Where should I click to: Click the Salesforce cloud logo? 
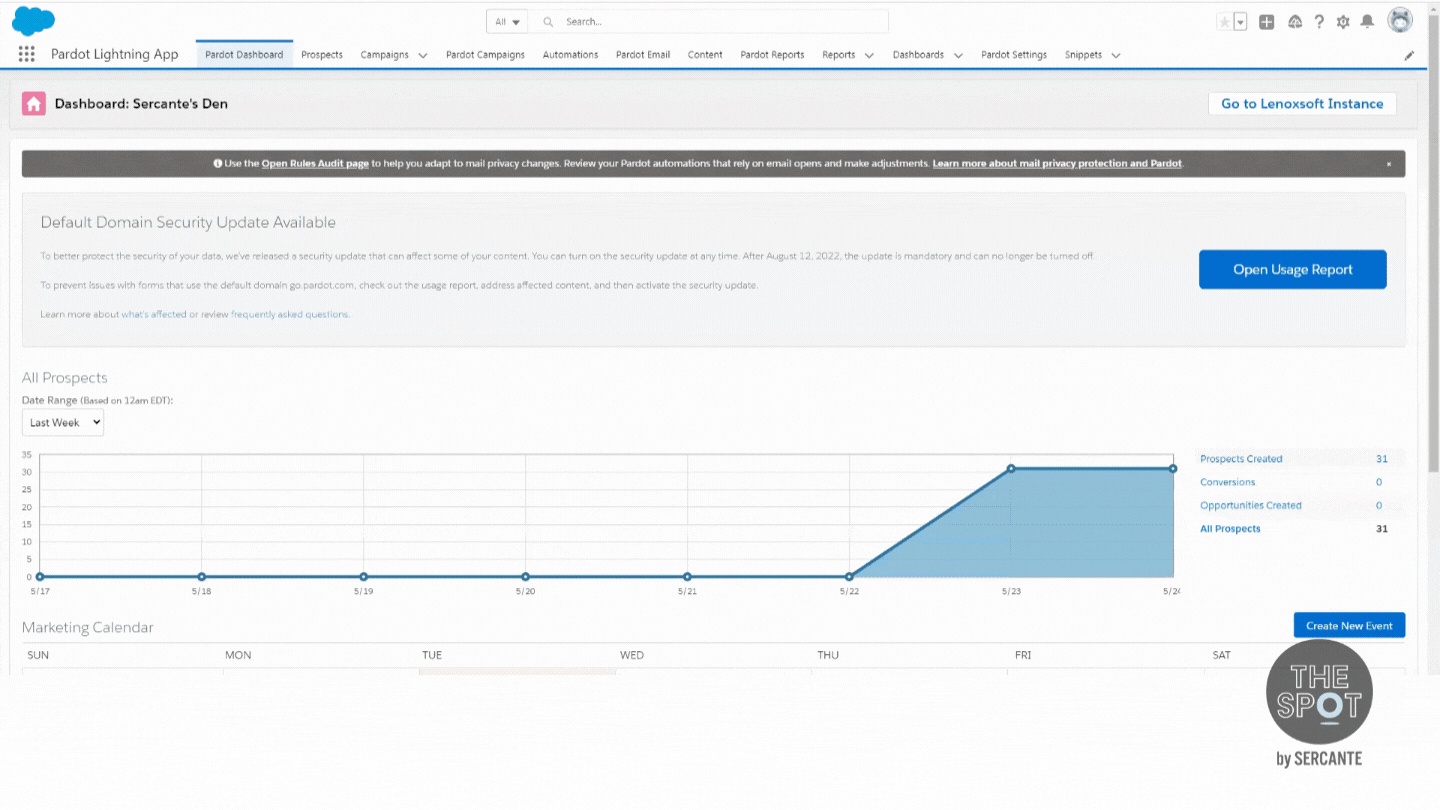pos(33,20)
